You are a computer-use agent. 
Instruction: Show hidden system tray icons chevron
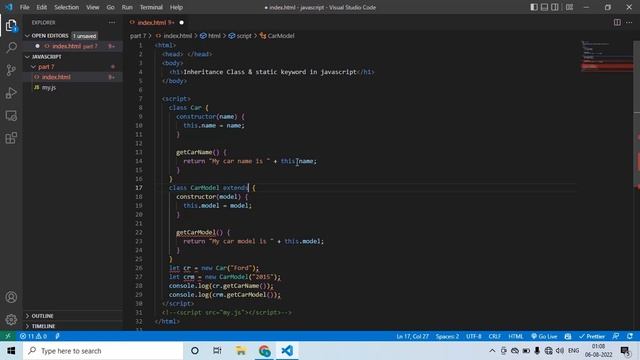click(x=492, y=351)
